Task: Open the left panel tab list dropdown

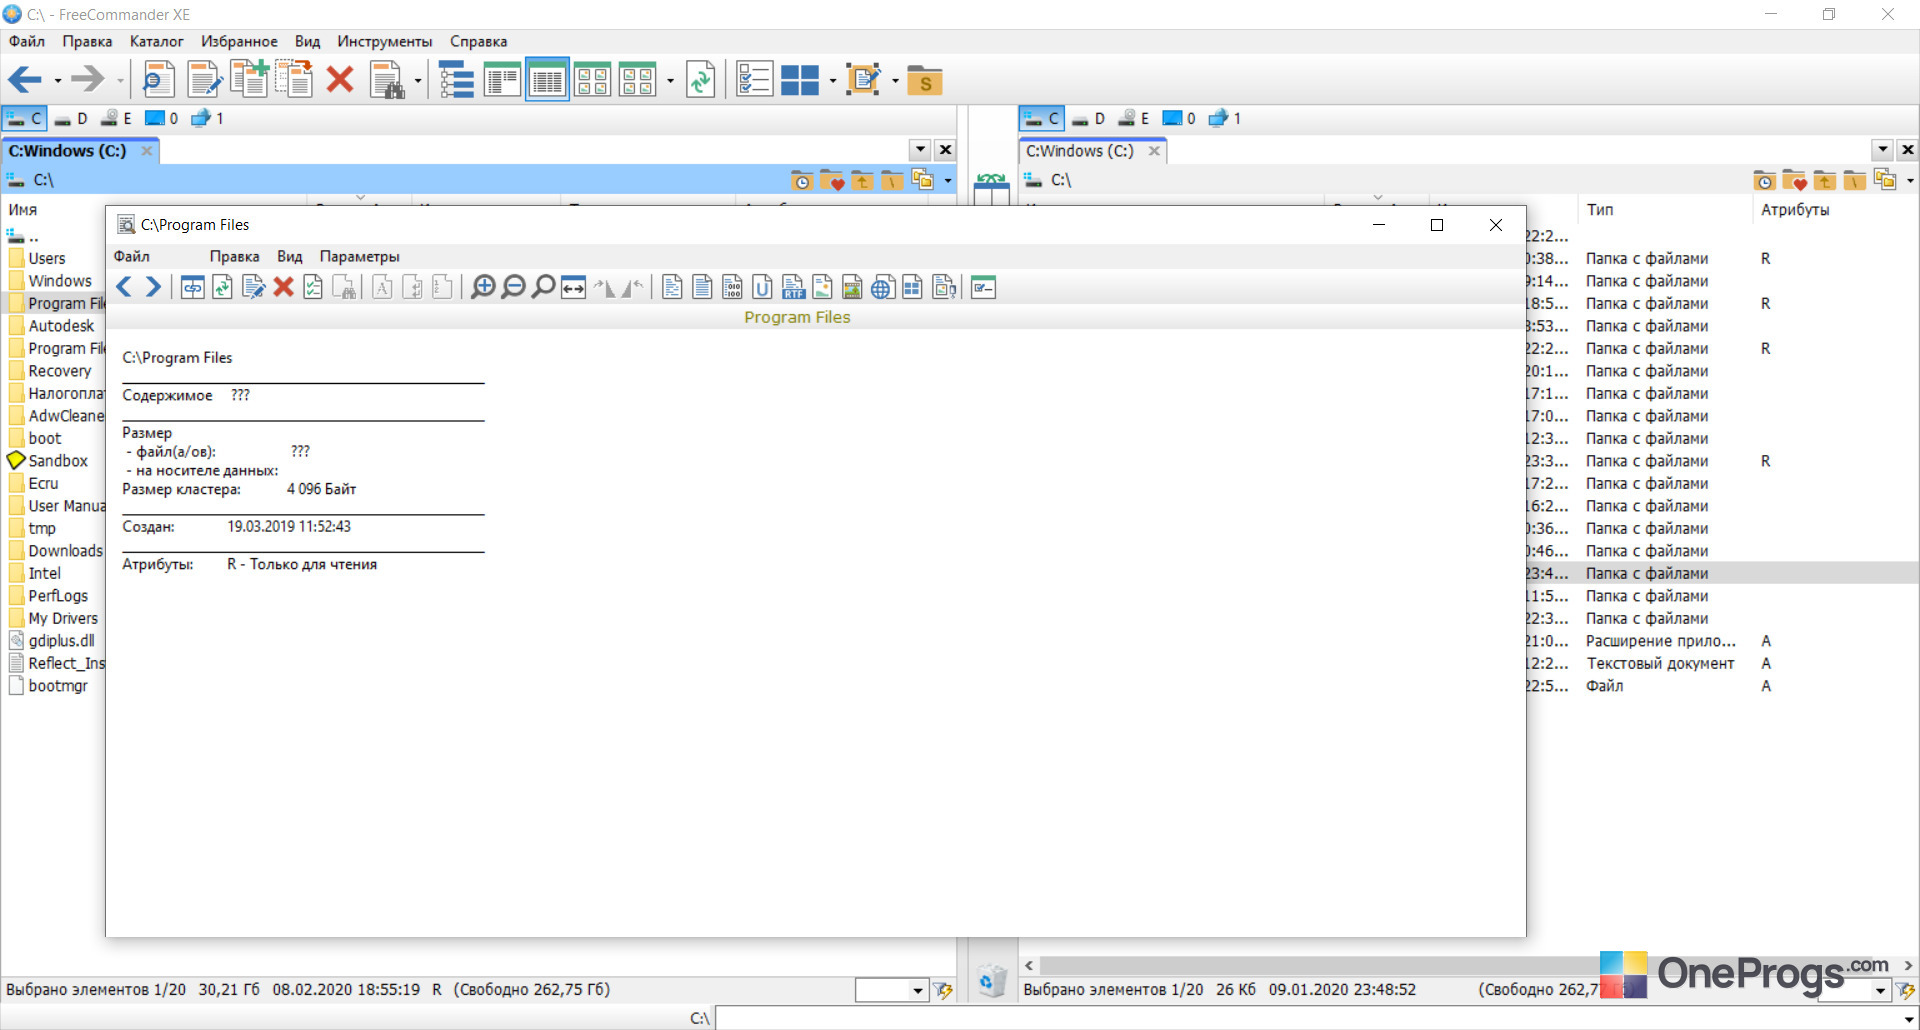Action: pyautogui.click(x=921, y=150)
